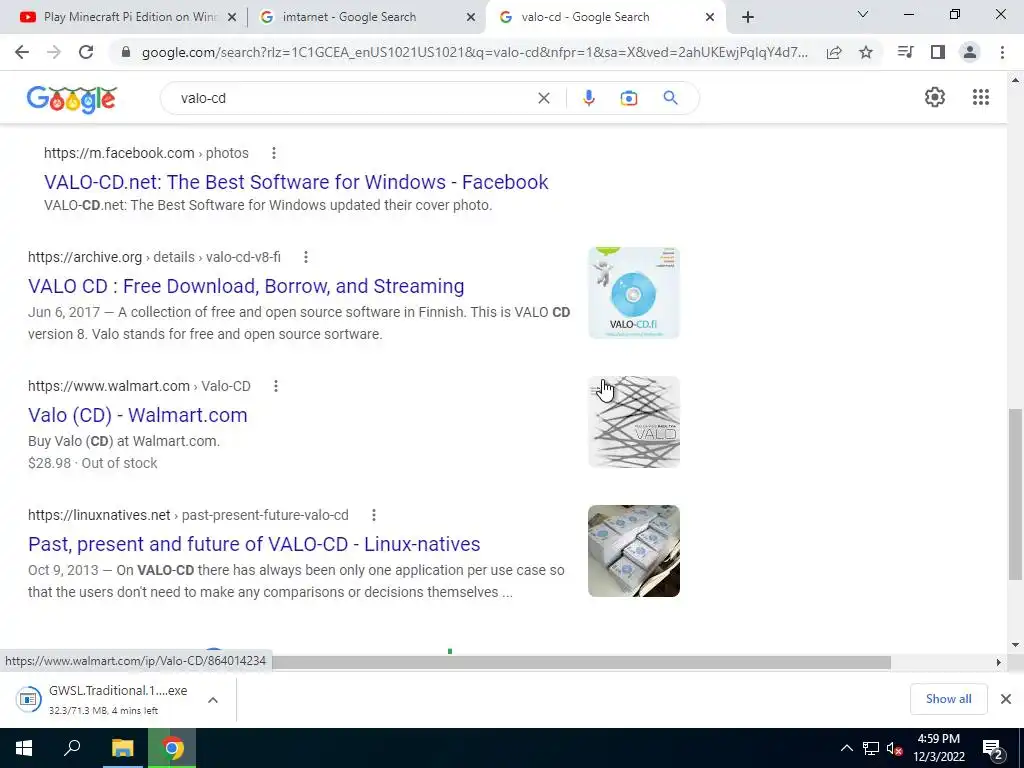
Task: Click the Google holiday logo
Action: click(72, 99)
